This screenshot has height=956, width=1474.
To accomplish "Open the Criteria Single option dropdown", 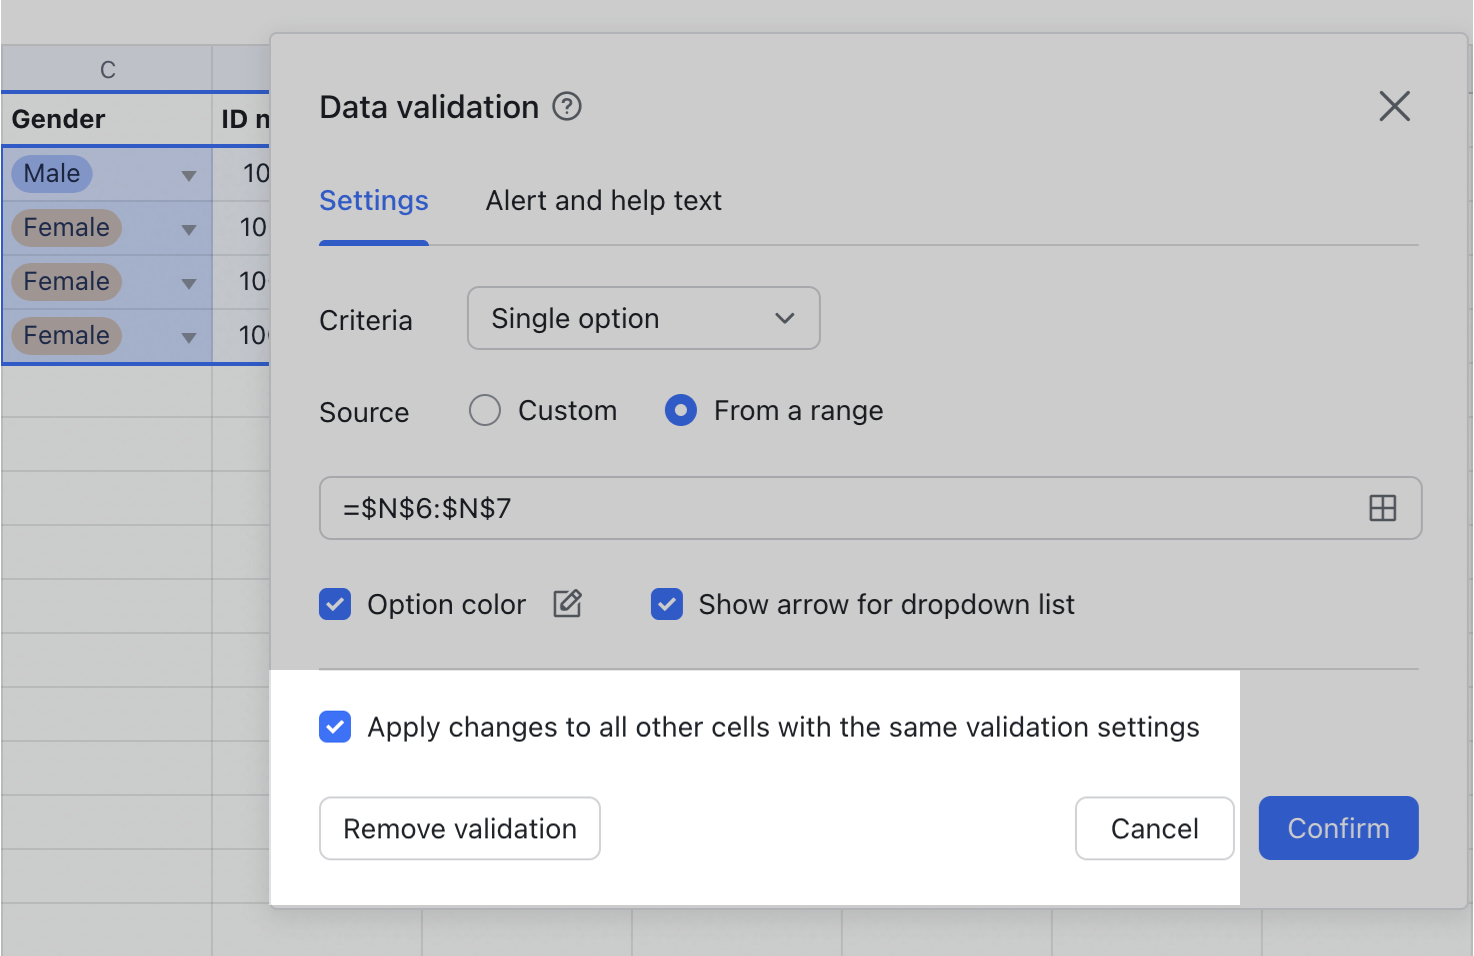I will pyautogui.click(x=643, y=318).
